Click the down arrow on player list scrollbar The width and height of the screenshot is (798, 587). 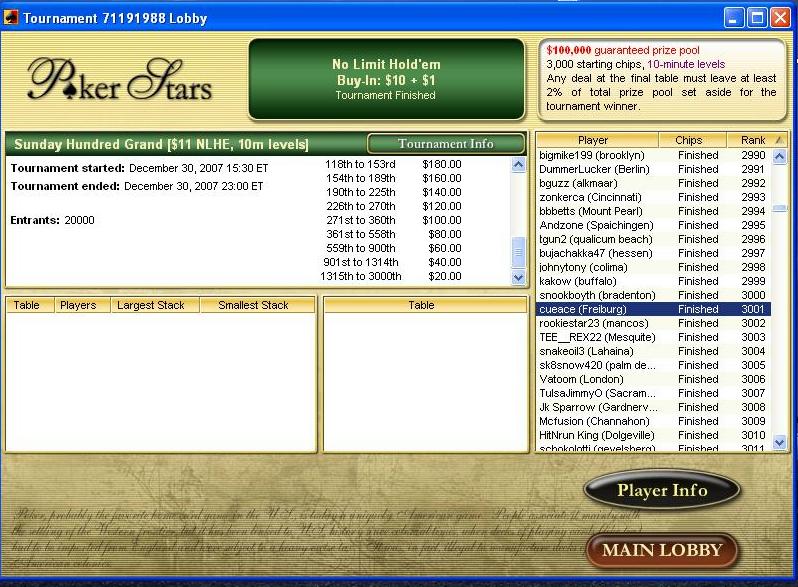point(779,443)
